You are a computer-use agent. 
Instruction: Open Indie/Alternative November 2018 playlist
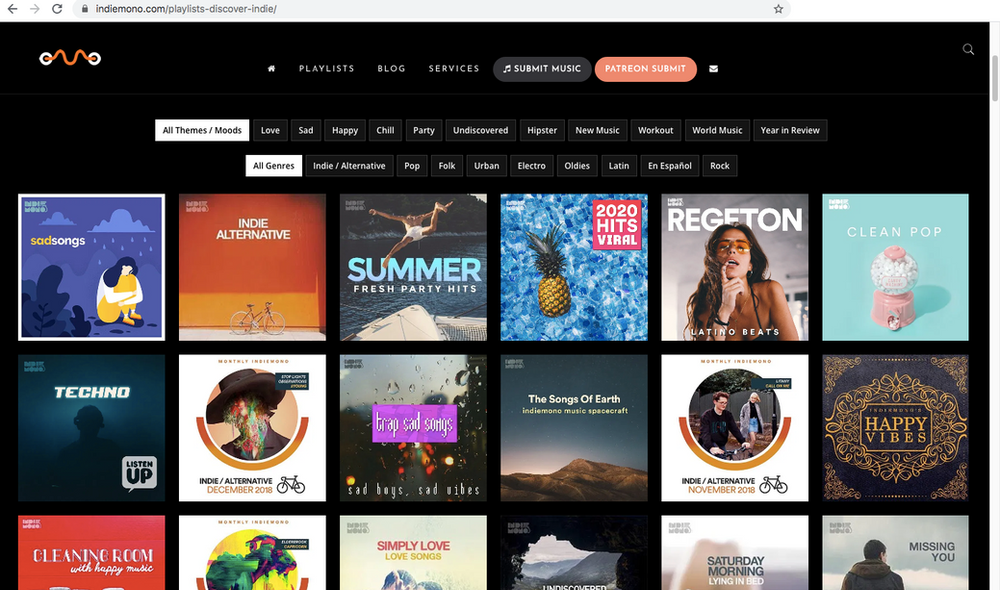(x=735, y=428)
